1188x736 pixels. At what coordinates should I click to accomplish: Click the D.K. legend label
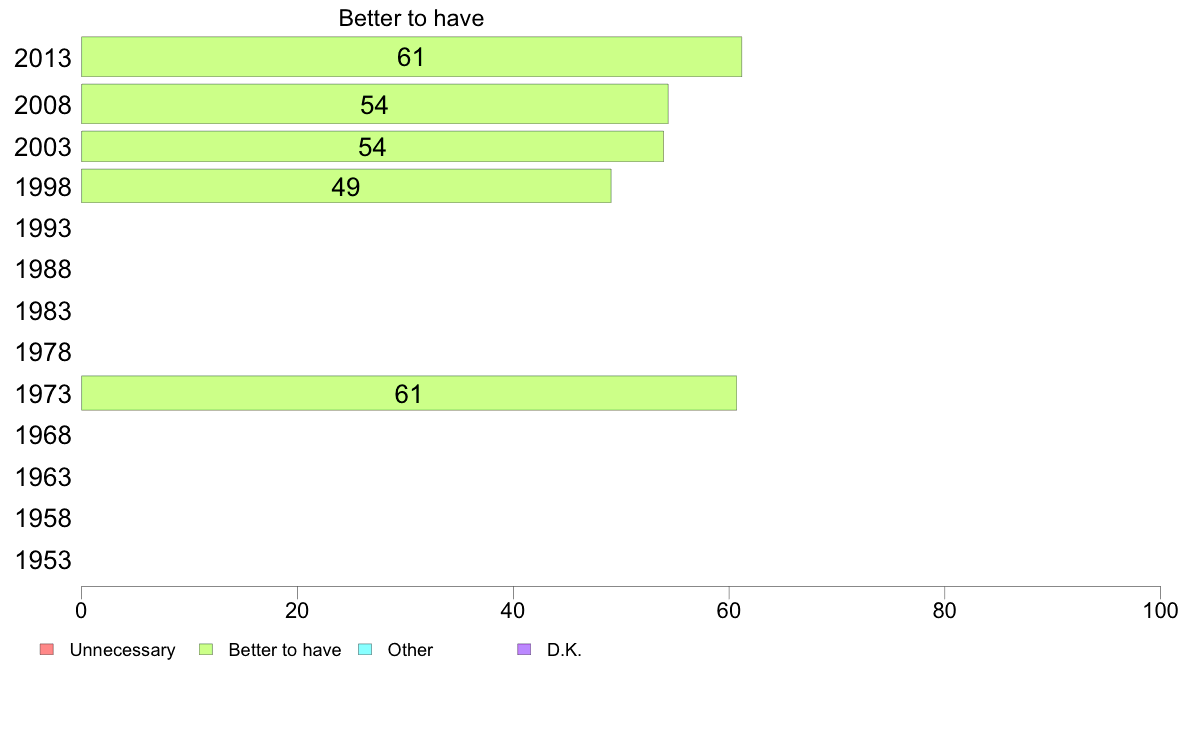pos(564,650)
